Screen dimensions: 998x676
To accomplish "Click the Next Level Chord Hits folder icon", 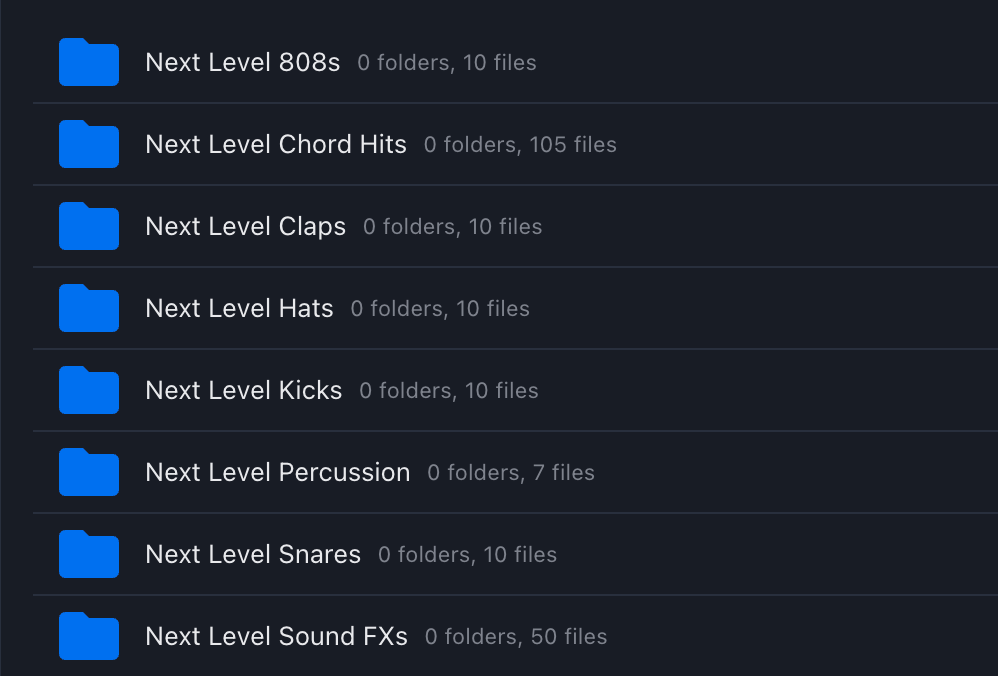I will pos(89,143).
